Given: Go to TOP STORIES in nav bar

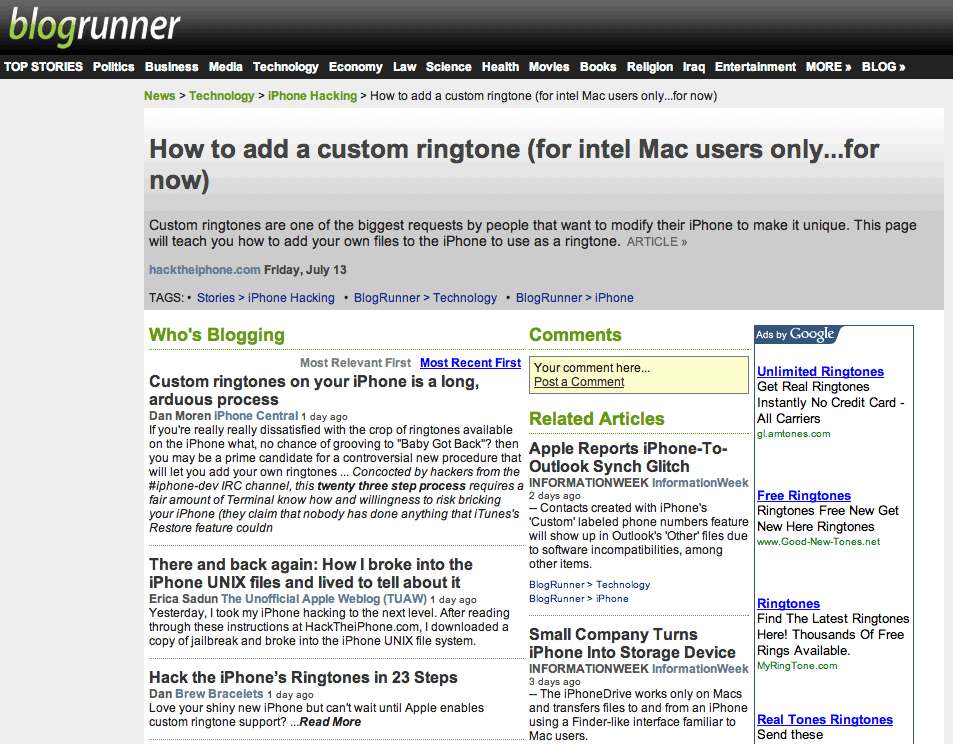Looking at the screenshot, I should (x=43, y=67).
